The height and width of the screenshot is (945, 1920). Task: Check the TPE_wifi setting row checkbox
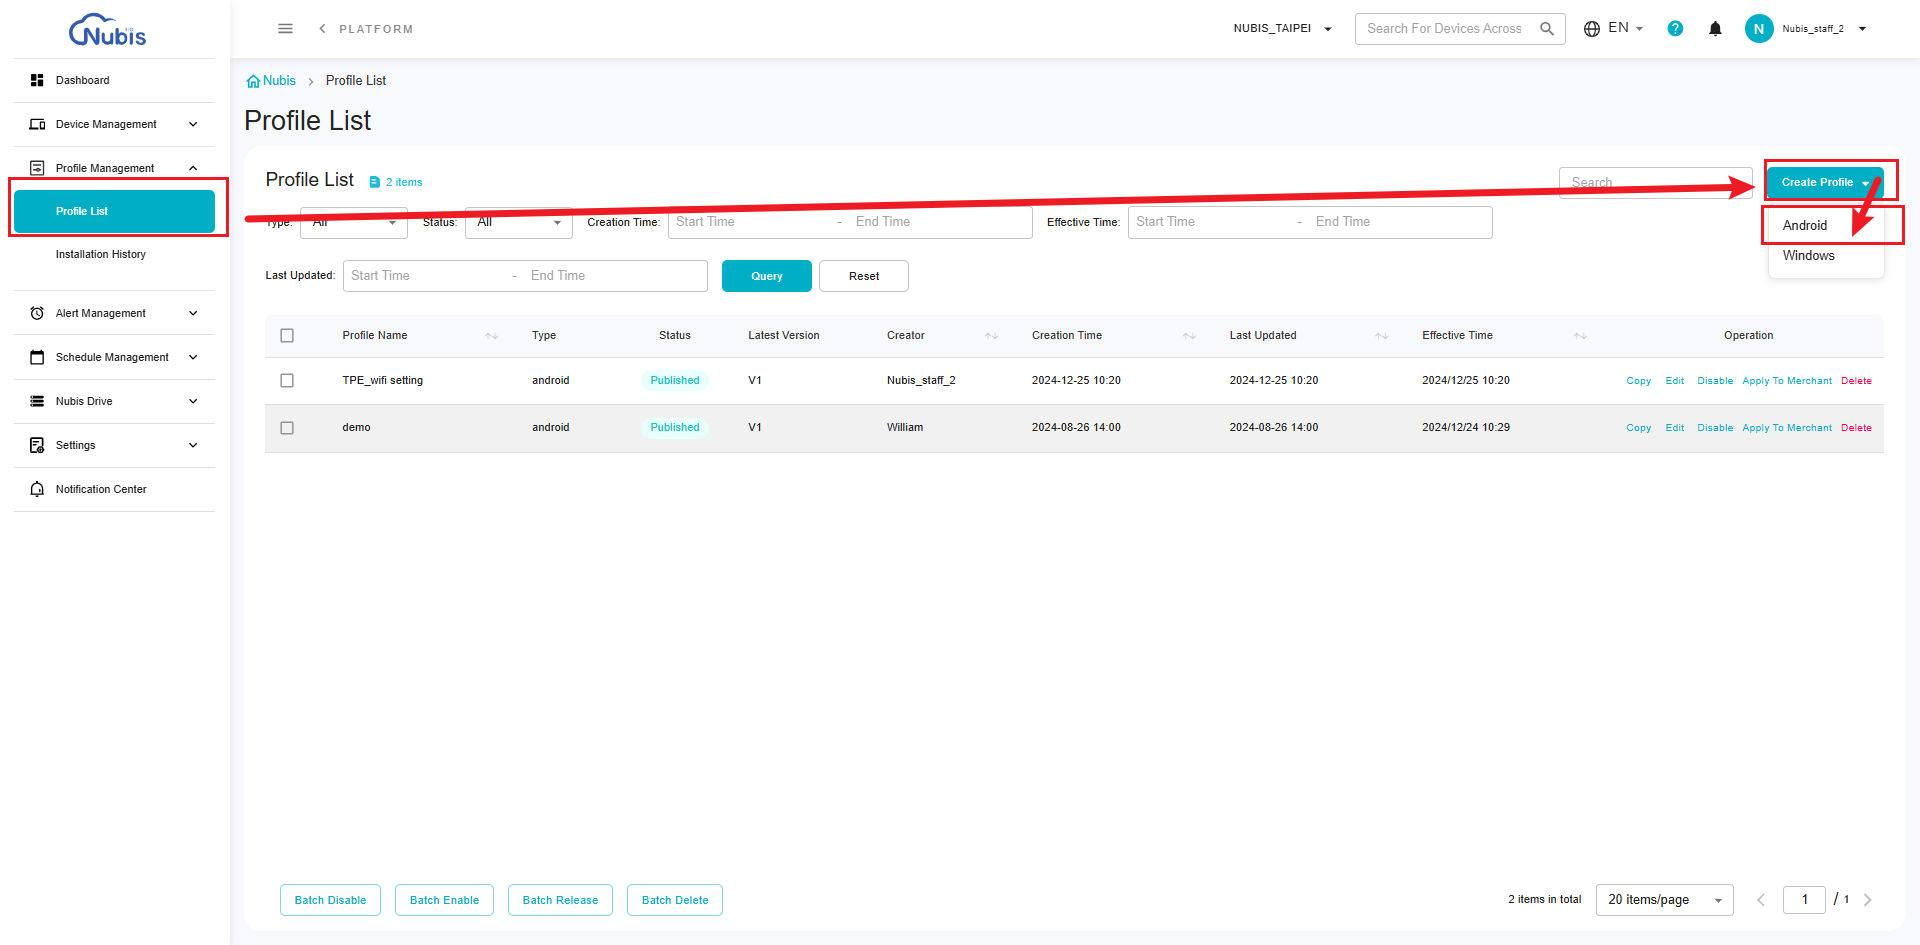click(x=287, y=381)
